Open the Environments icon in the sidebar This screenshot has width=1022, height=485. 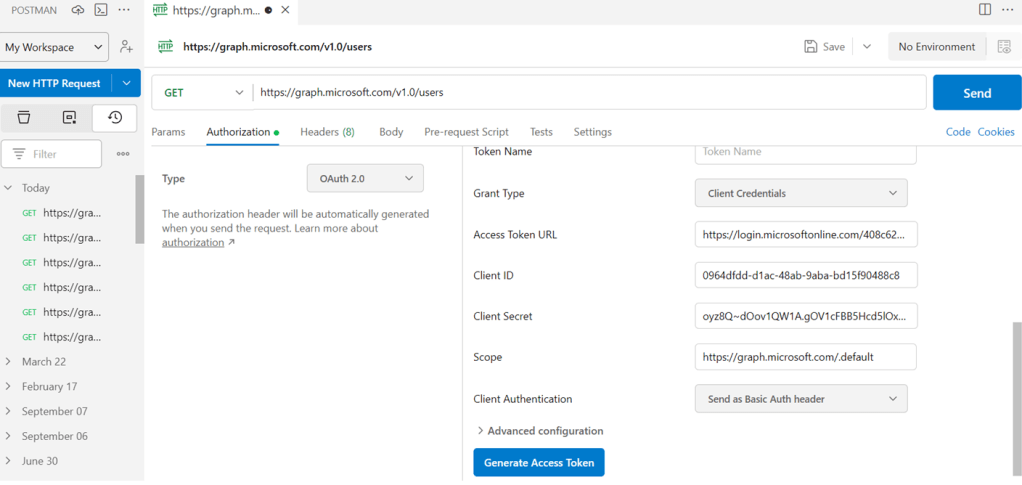click(x=69, y=117)
